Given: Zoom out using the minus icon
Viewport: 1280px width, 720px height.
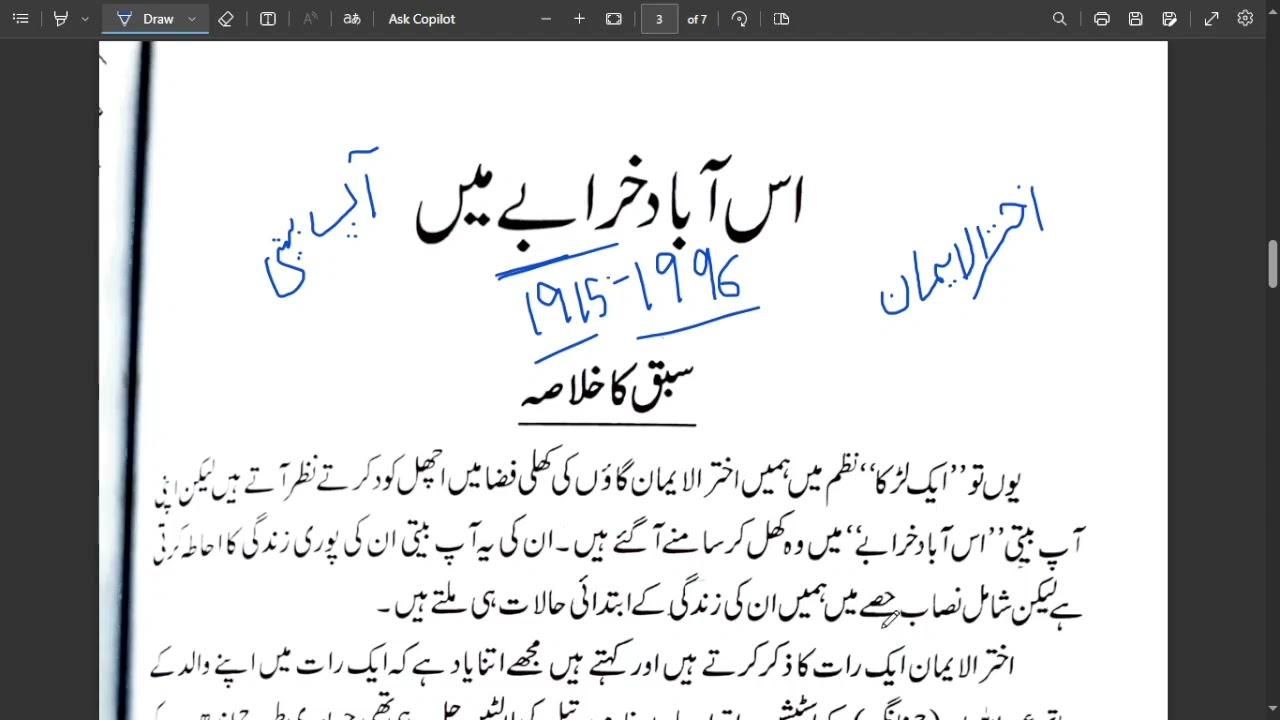Looking at the screenshot, I should [x=546, y=19].
